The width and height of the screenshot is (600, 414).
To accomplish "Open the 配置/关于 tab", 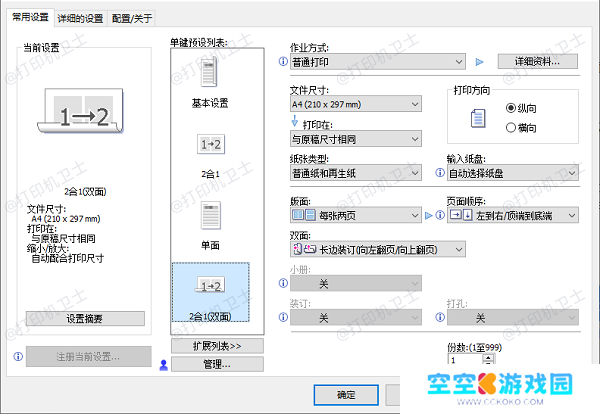I will tap(134, 18).
